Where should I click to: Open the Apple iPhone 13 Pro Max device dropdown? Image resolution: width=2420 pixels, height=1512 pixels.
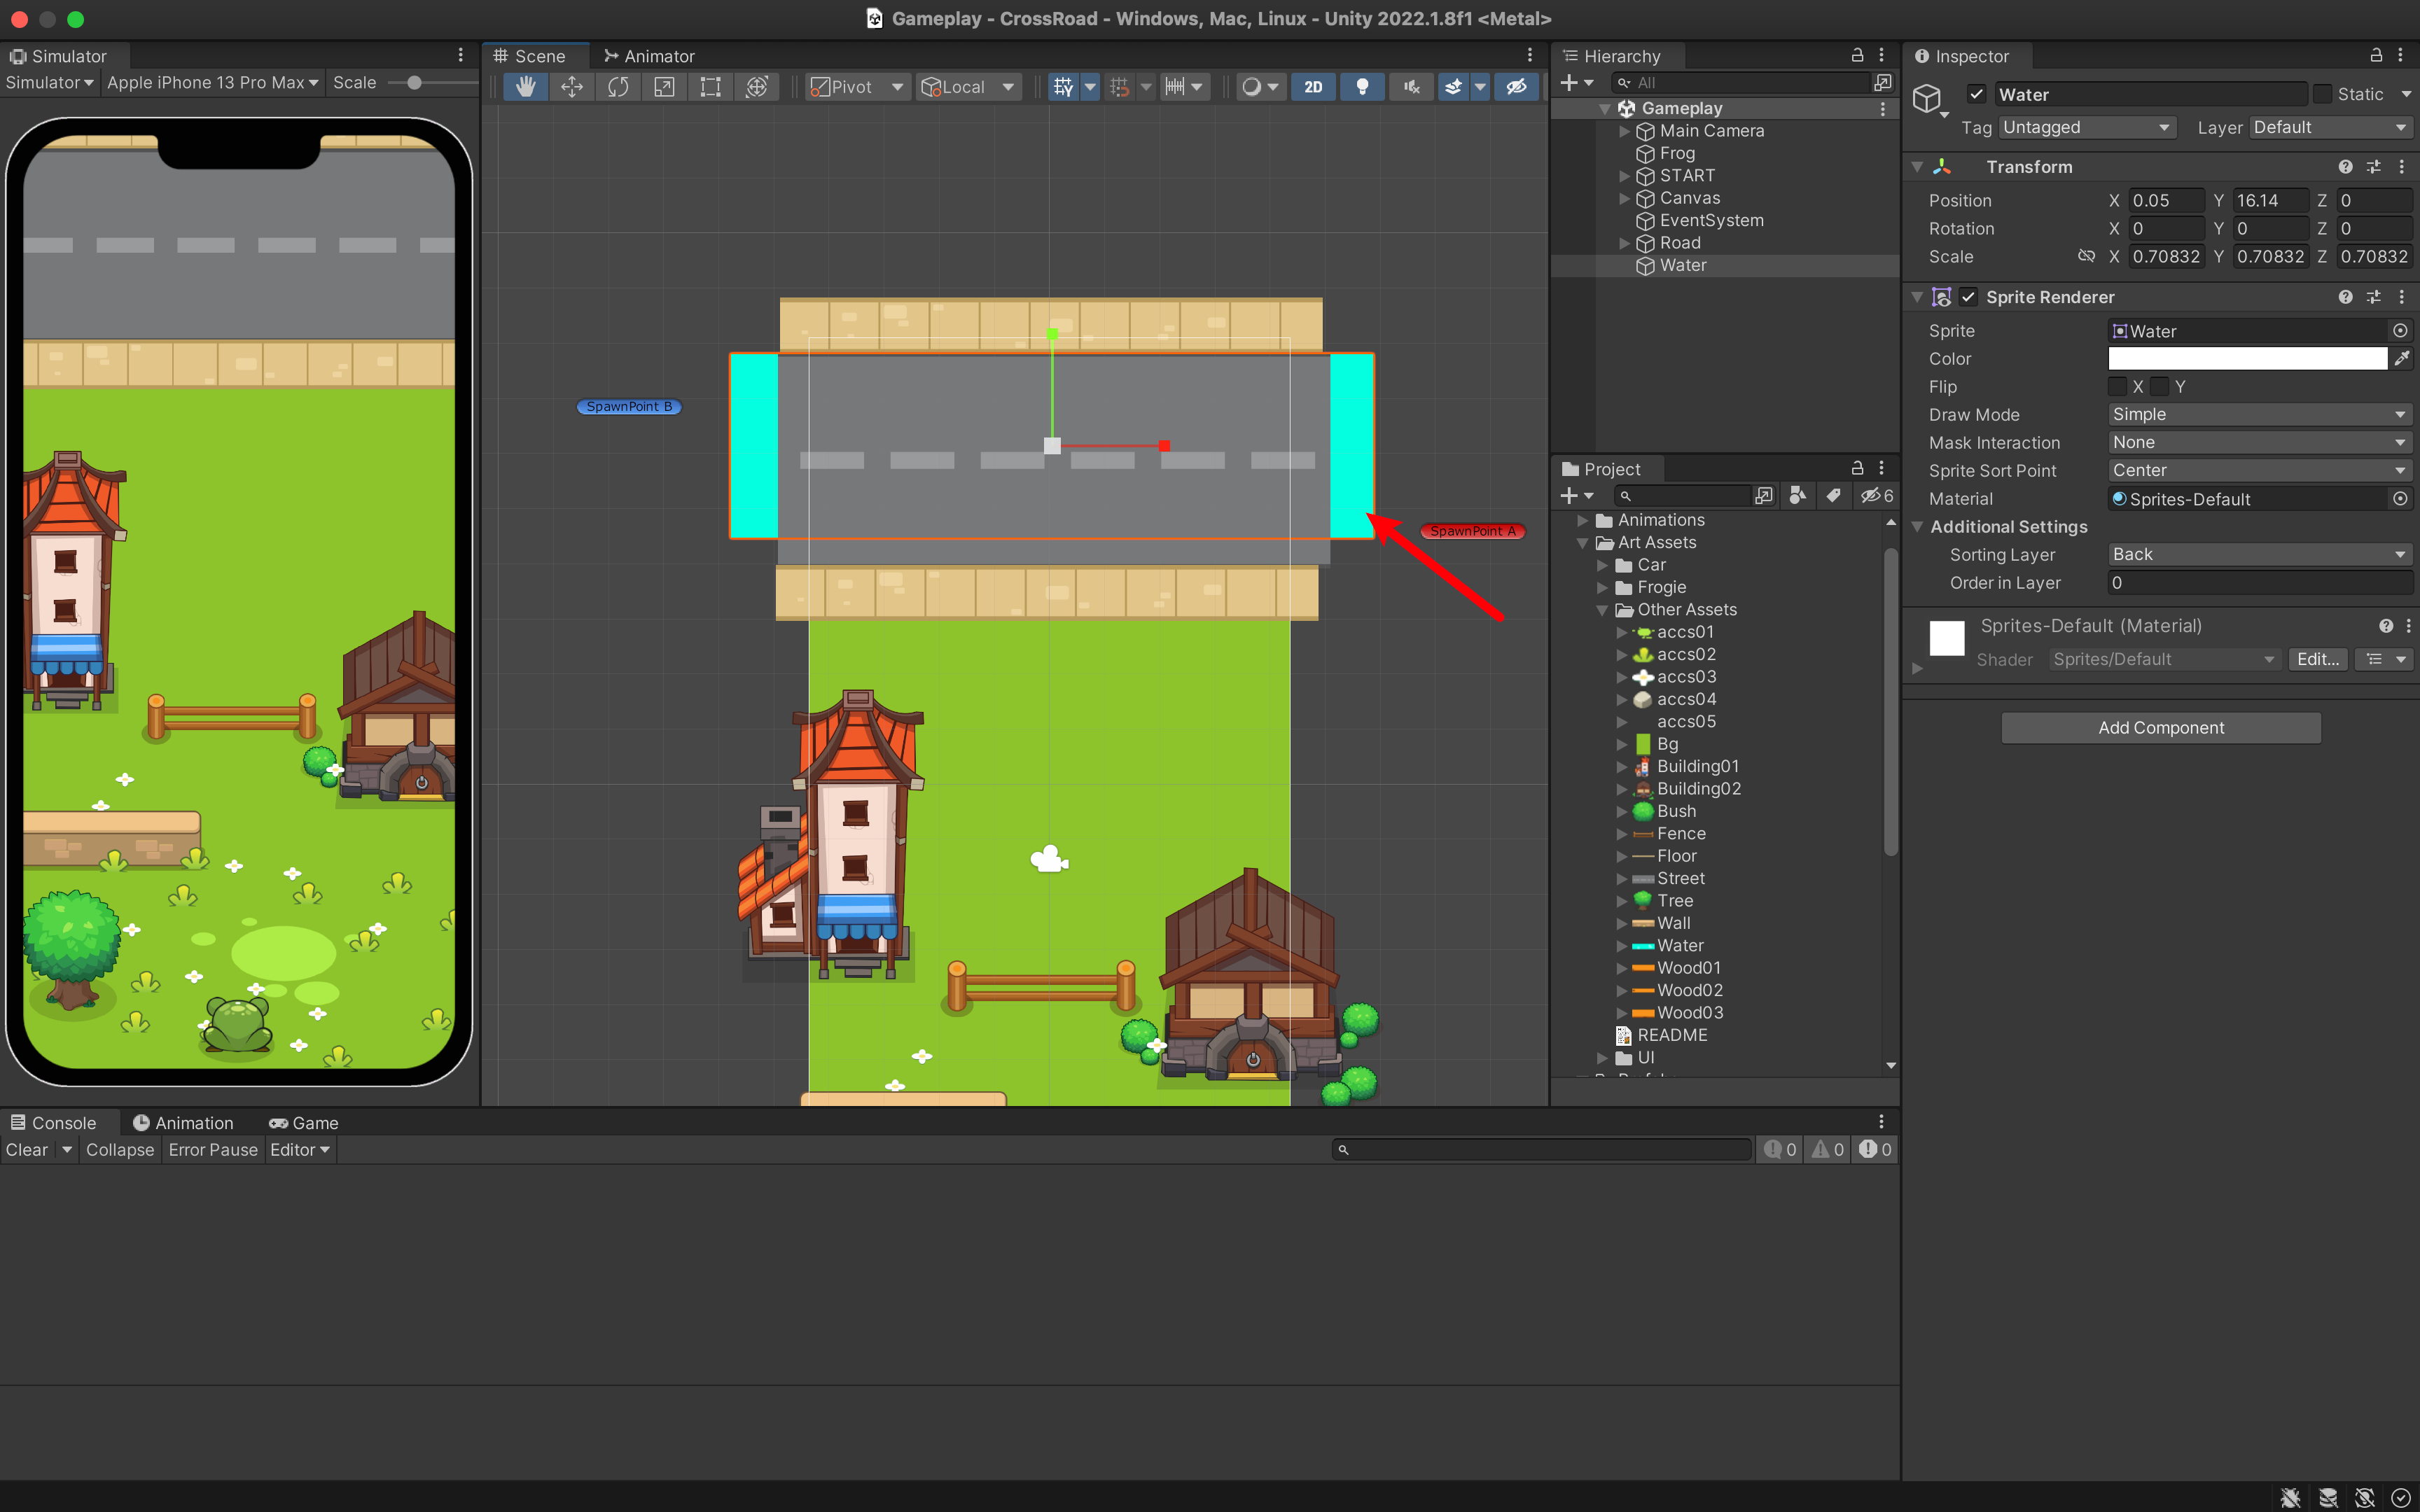tap(212, 83)
